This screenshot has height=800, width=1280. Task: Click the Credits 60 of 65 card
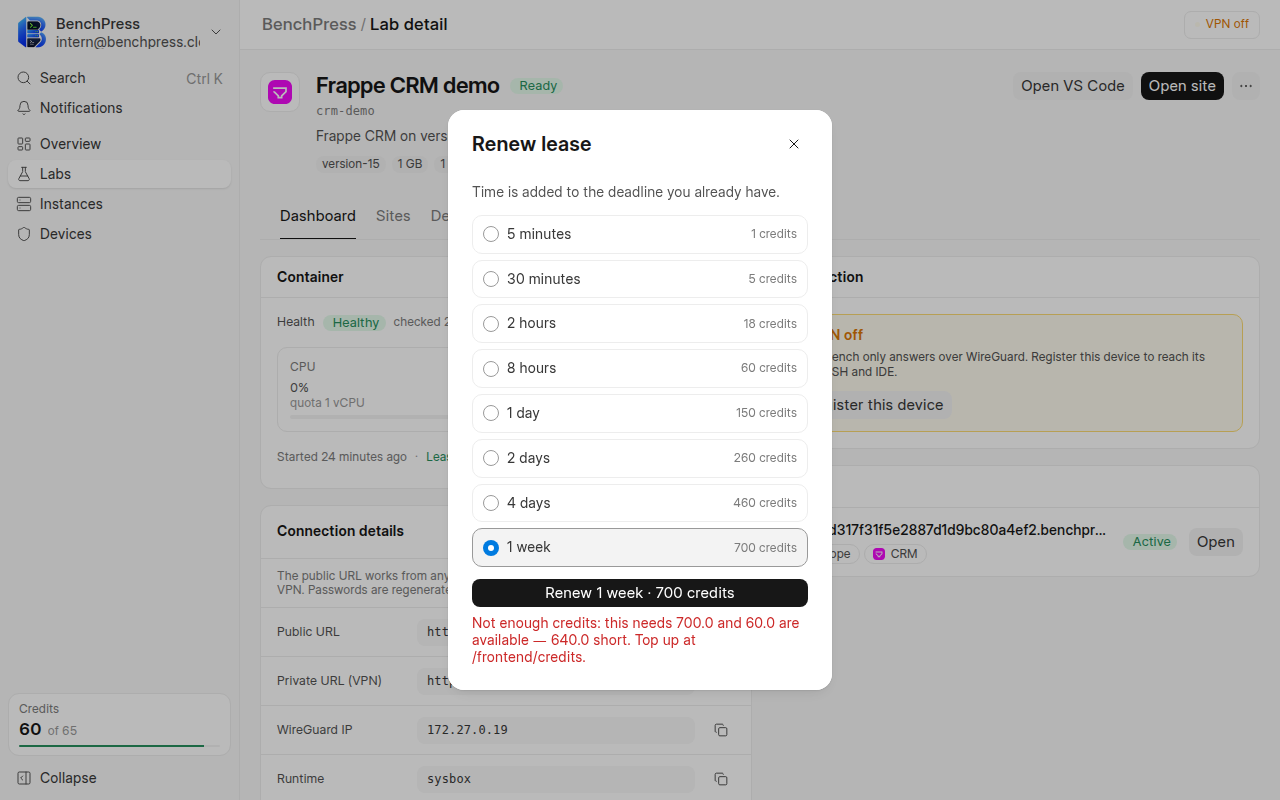point(119,725)
